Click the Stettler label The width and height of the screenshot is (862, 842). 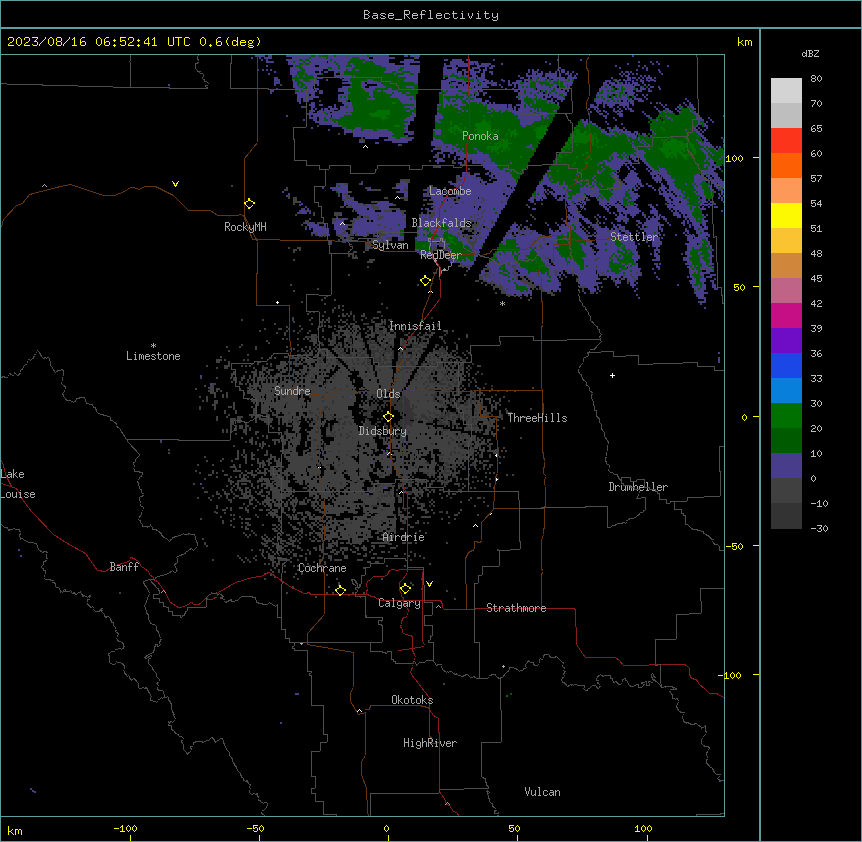click(x=634, y=237)
